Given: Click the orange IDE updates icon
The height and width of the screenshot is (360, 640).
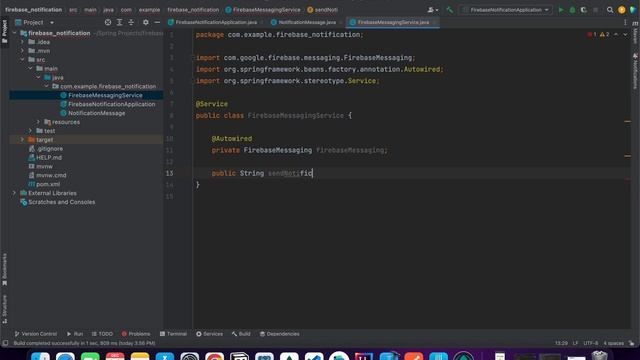Looking at the screenshot, I should click(x=622, y=10).
